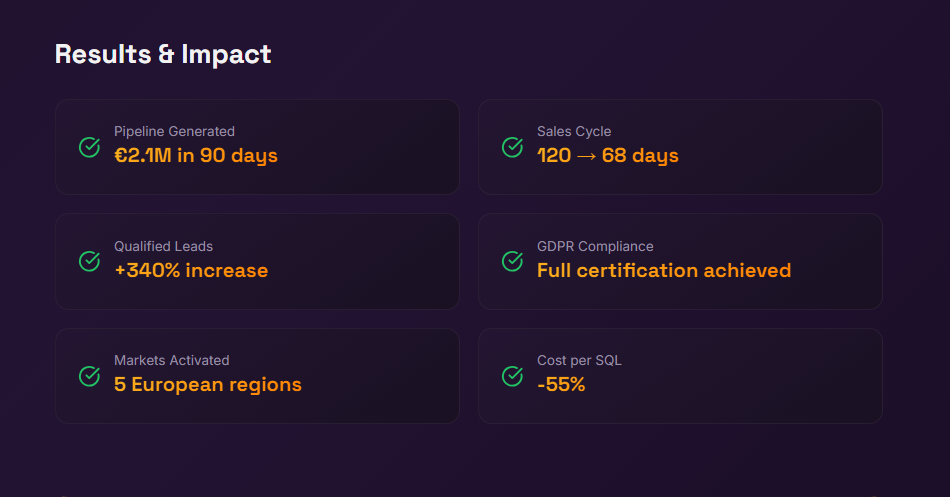Click the Cost per SQL label
The height and width of the screenshot is (497, 950).
pyautogui.click(x=579, y=360)
